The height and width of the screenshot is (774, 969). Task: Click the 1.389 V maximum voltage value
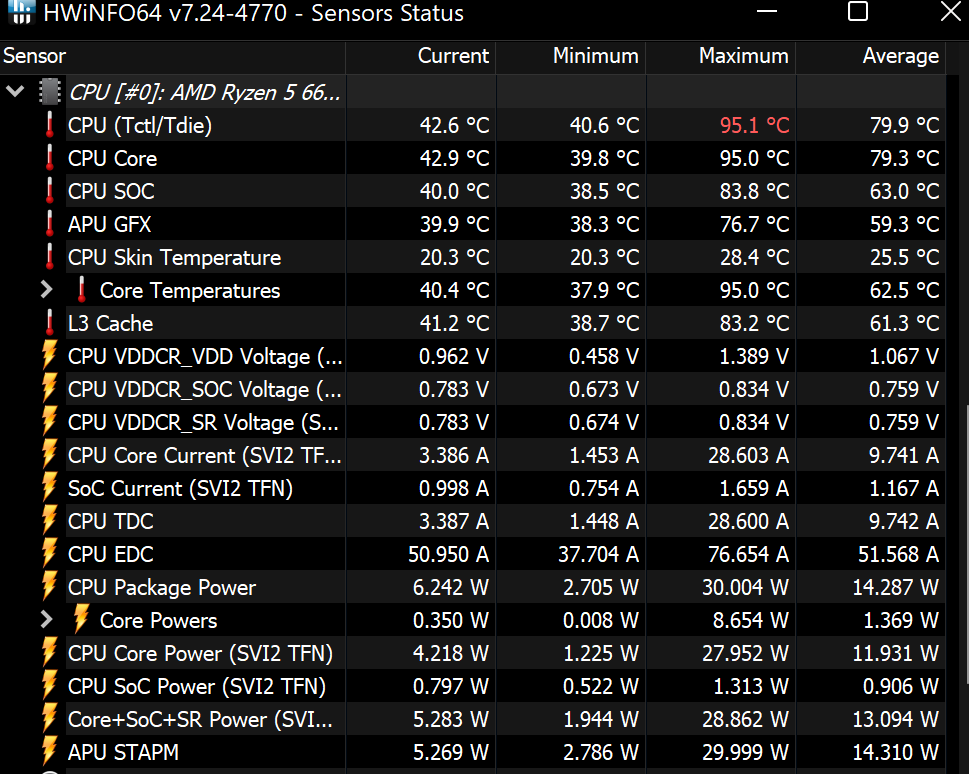755,356
